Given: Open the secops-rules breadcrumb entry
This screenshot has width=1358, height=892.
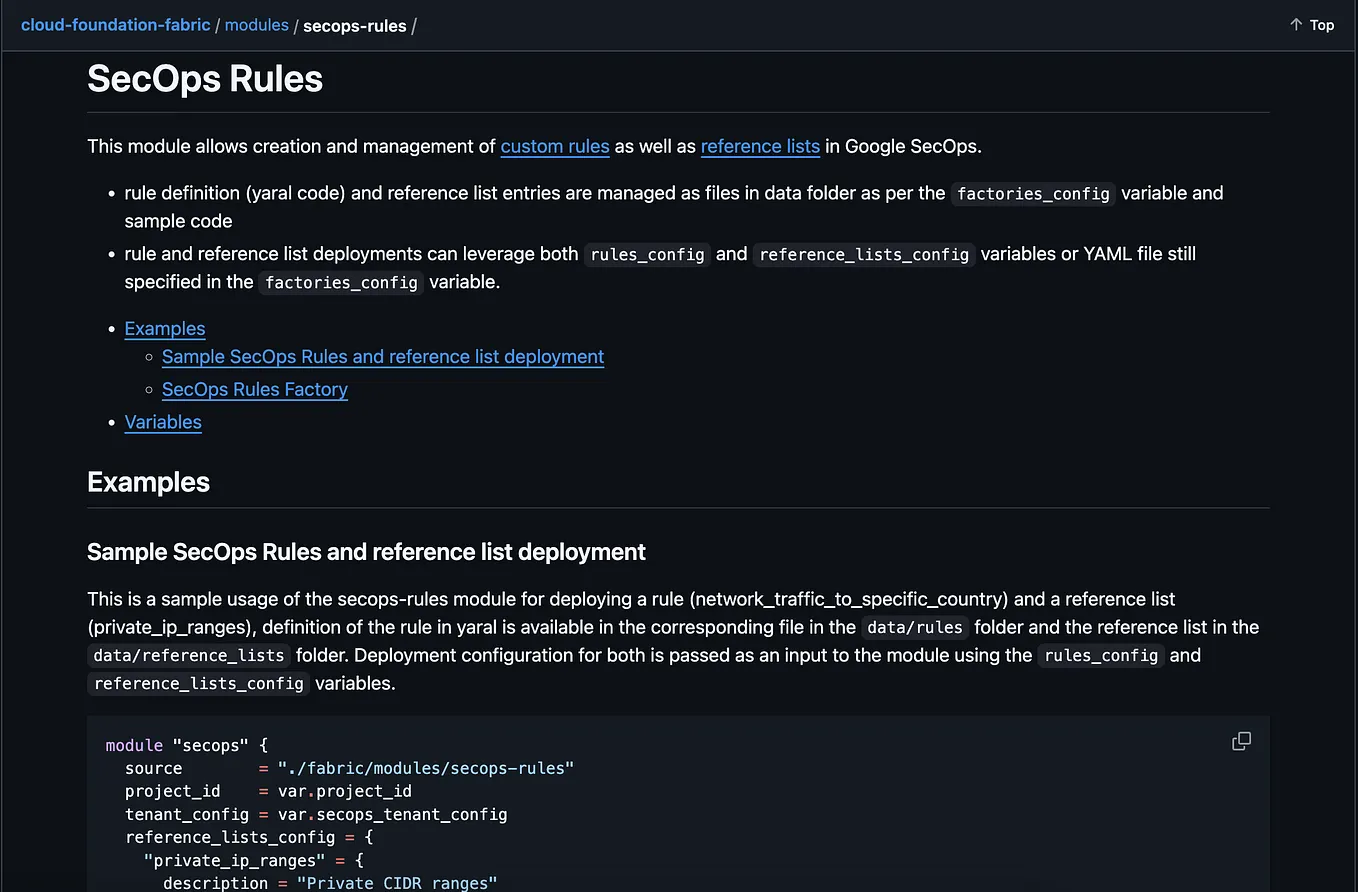Looking at the screenshot, I should (x=355, y=26).
